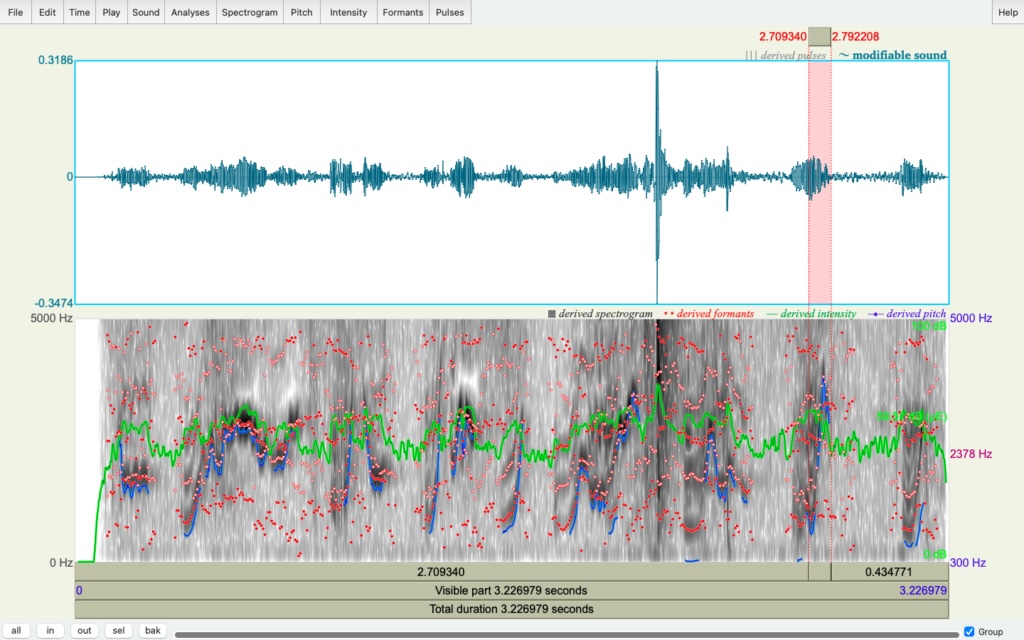Open the Spectrogram menu
This screenshot has width=1024, height=640.
click(x=249, y=12)
